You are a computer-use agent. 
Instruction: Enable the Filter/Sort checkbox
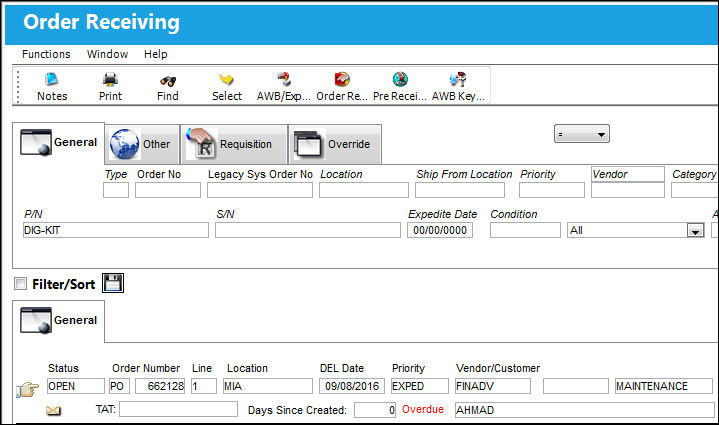(x=20, y=284)
